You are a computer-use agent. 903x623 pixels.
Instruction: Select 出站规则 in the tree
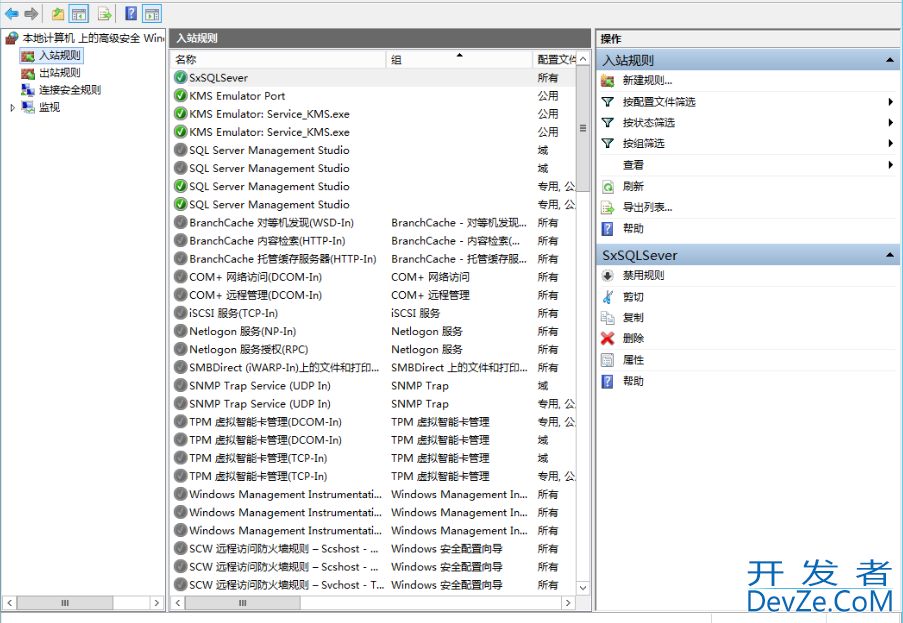(60, 73)
